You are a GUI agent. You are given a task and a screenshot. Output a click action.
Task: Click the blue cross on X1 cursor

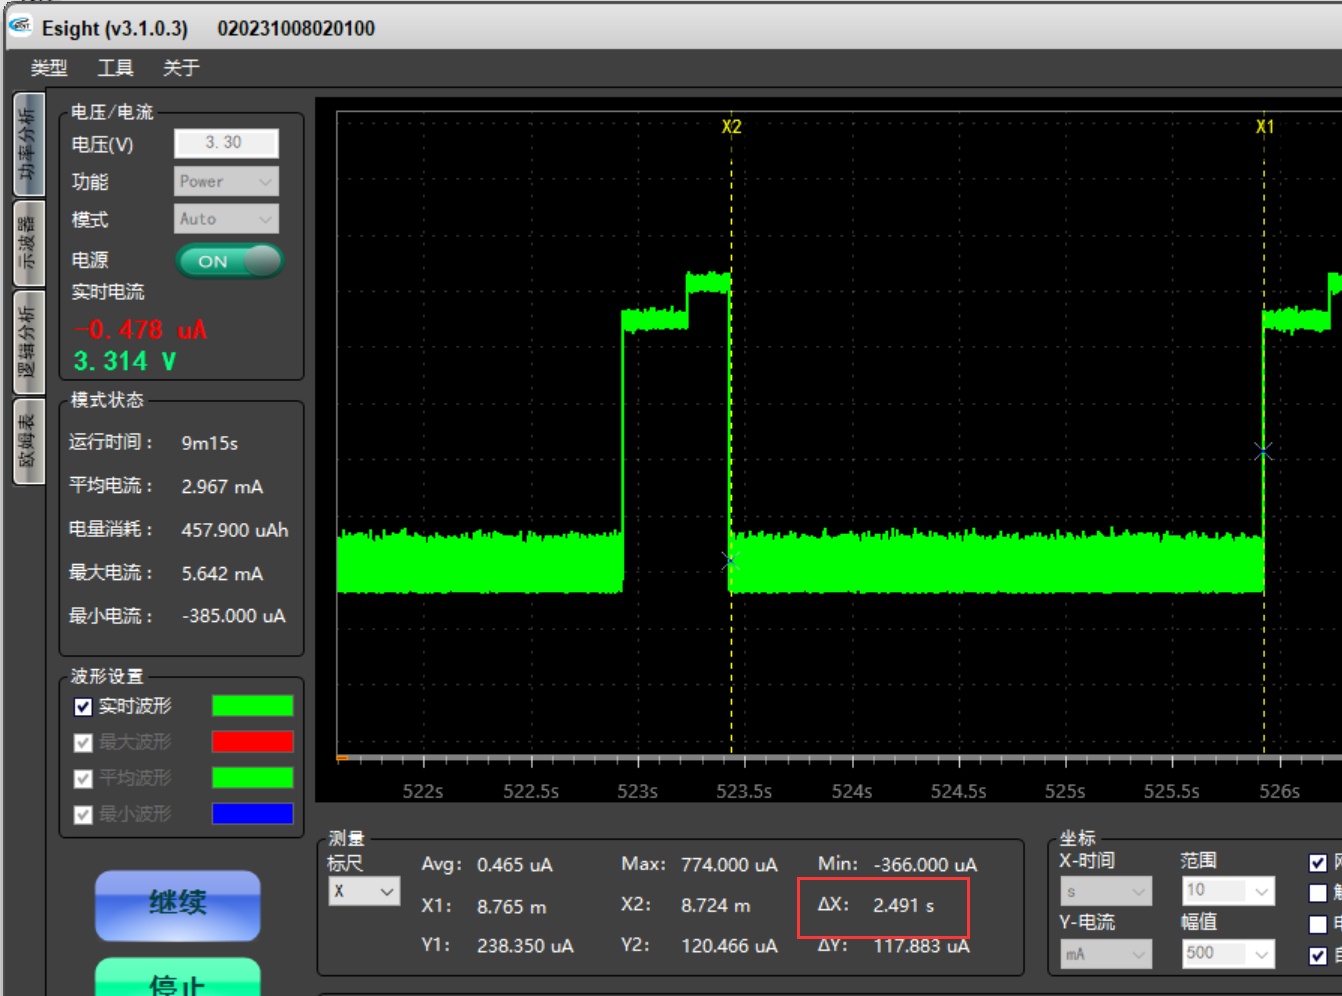1264,452
